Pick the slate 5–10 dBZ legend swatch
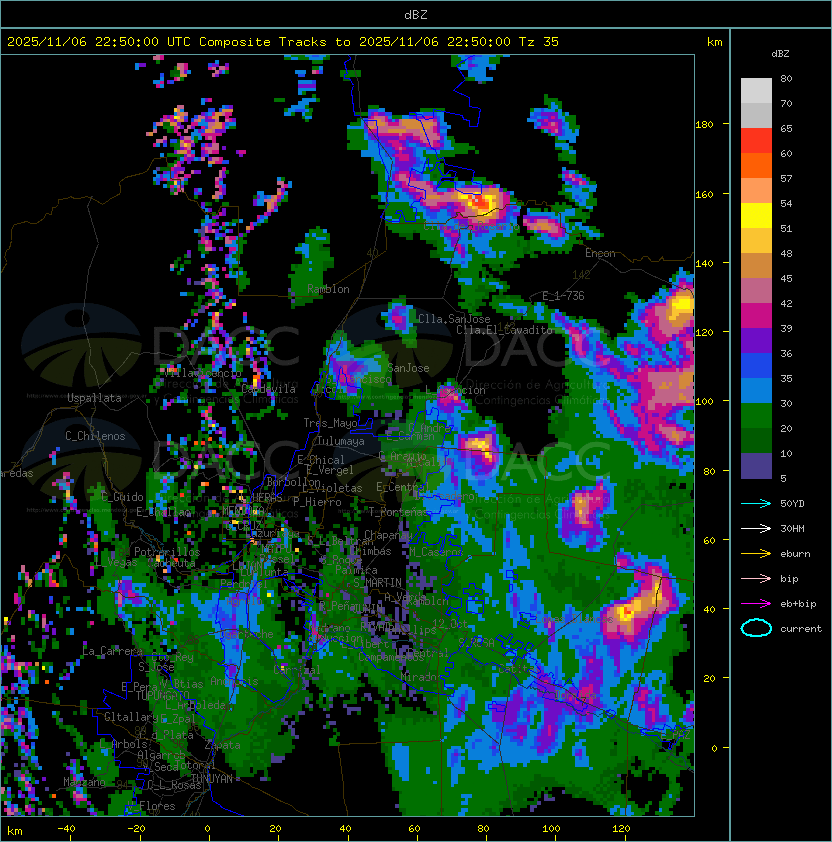This screenshot has width=832, height=842. point(756,466)
